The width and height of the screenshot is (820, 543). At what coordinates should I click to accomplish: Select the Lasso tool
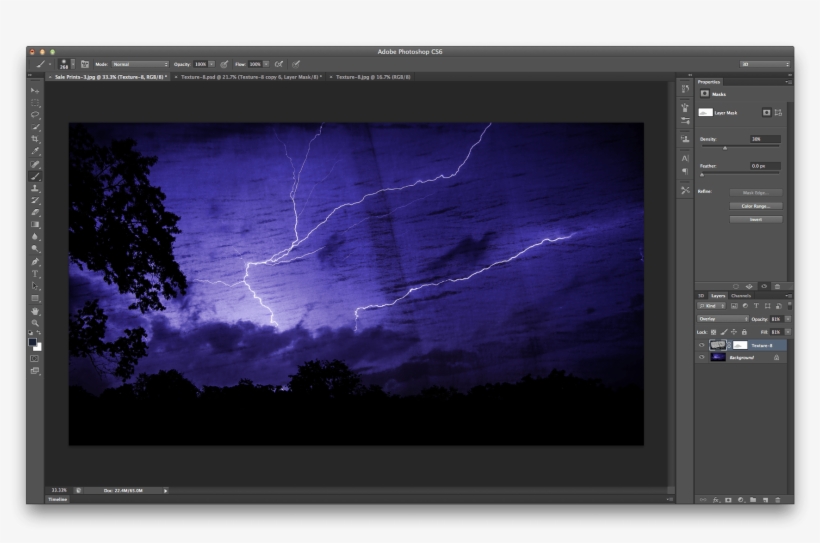click(35, 115)
